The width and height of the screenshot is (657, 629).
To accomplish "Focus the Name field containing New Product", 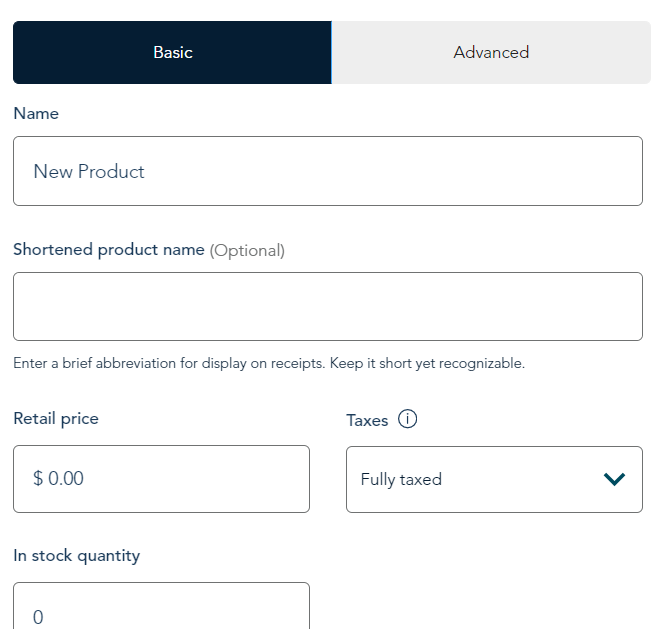I will (x=328, y=171).
